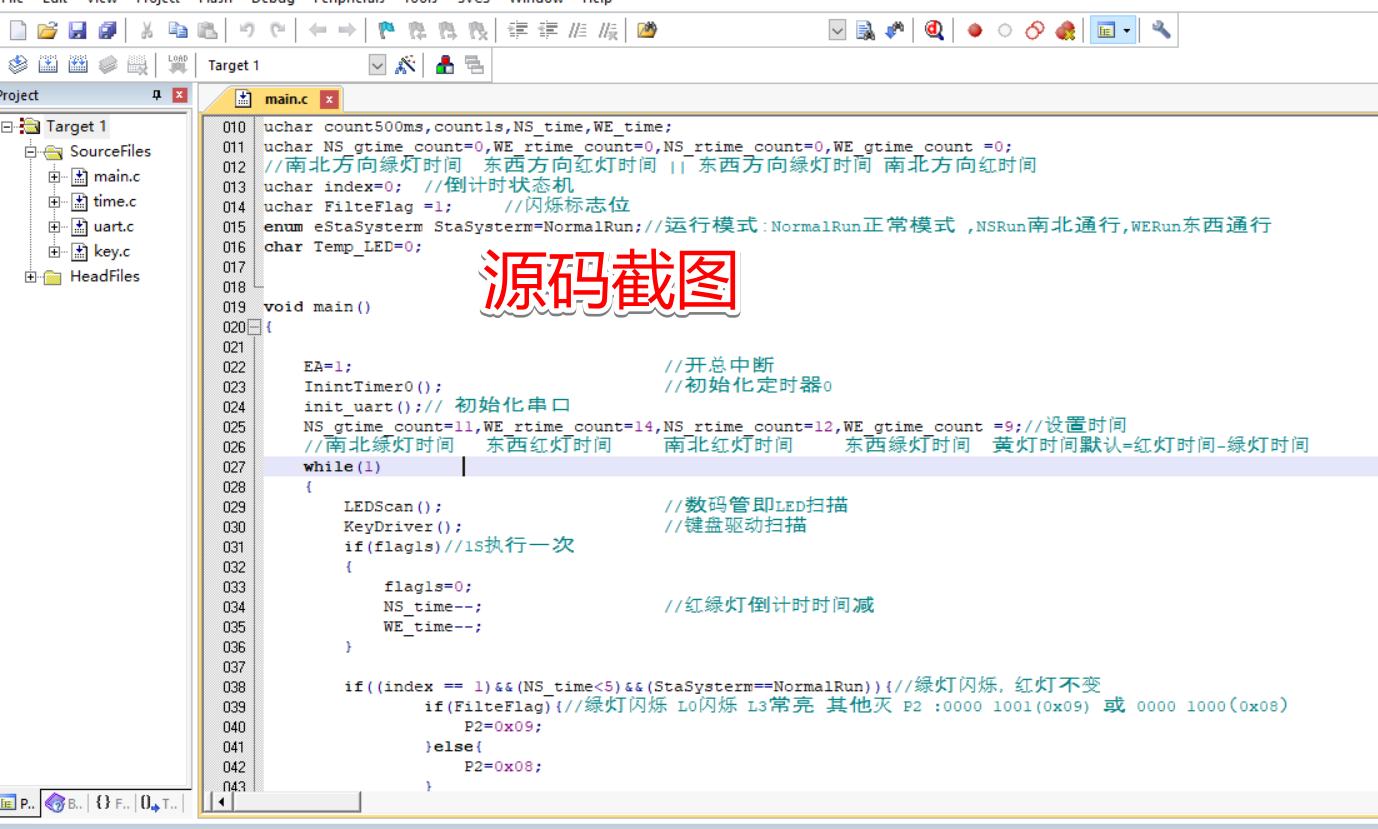Open Manage Project Items with colored blocks icon
1378x829 pixels.
click(445, 65)
